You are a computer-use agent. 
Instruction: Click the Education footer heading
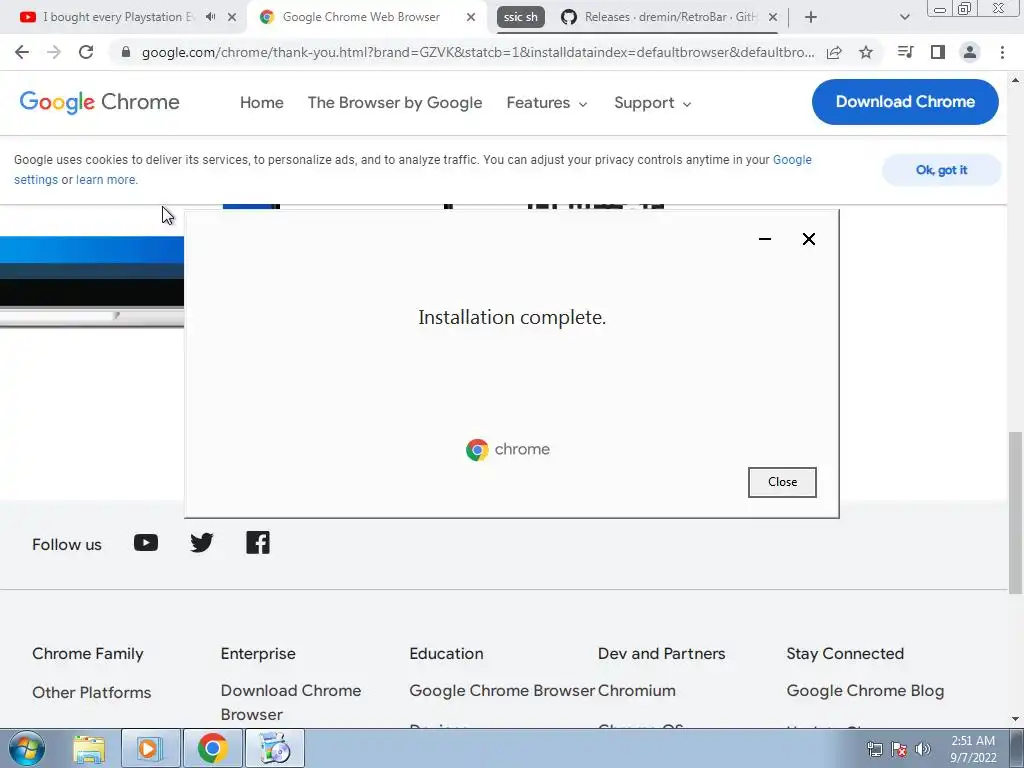point(446,654)
